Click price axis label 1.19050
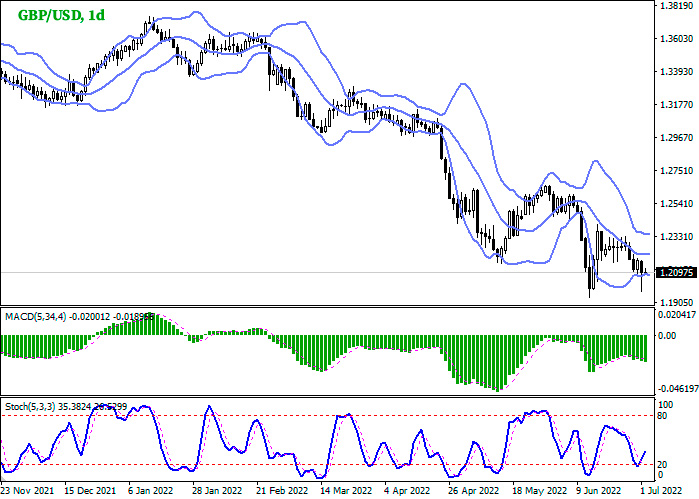This screenshot has height=499, width=699. [x=677, y=303]
